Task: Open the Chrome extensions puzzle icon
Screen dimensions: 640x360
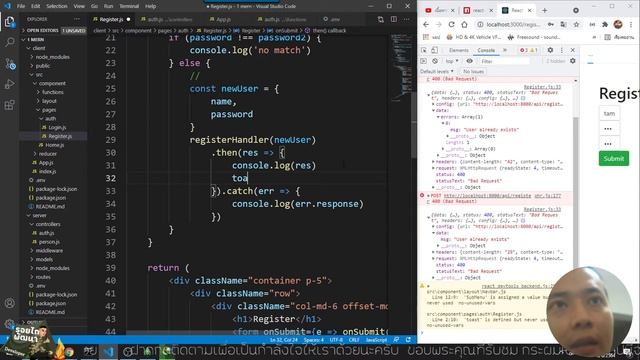Action: point(605,24)
